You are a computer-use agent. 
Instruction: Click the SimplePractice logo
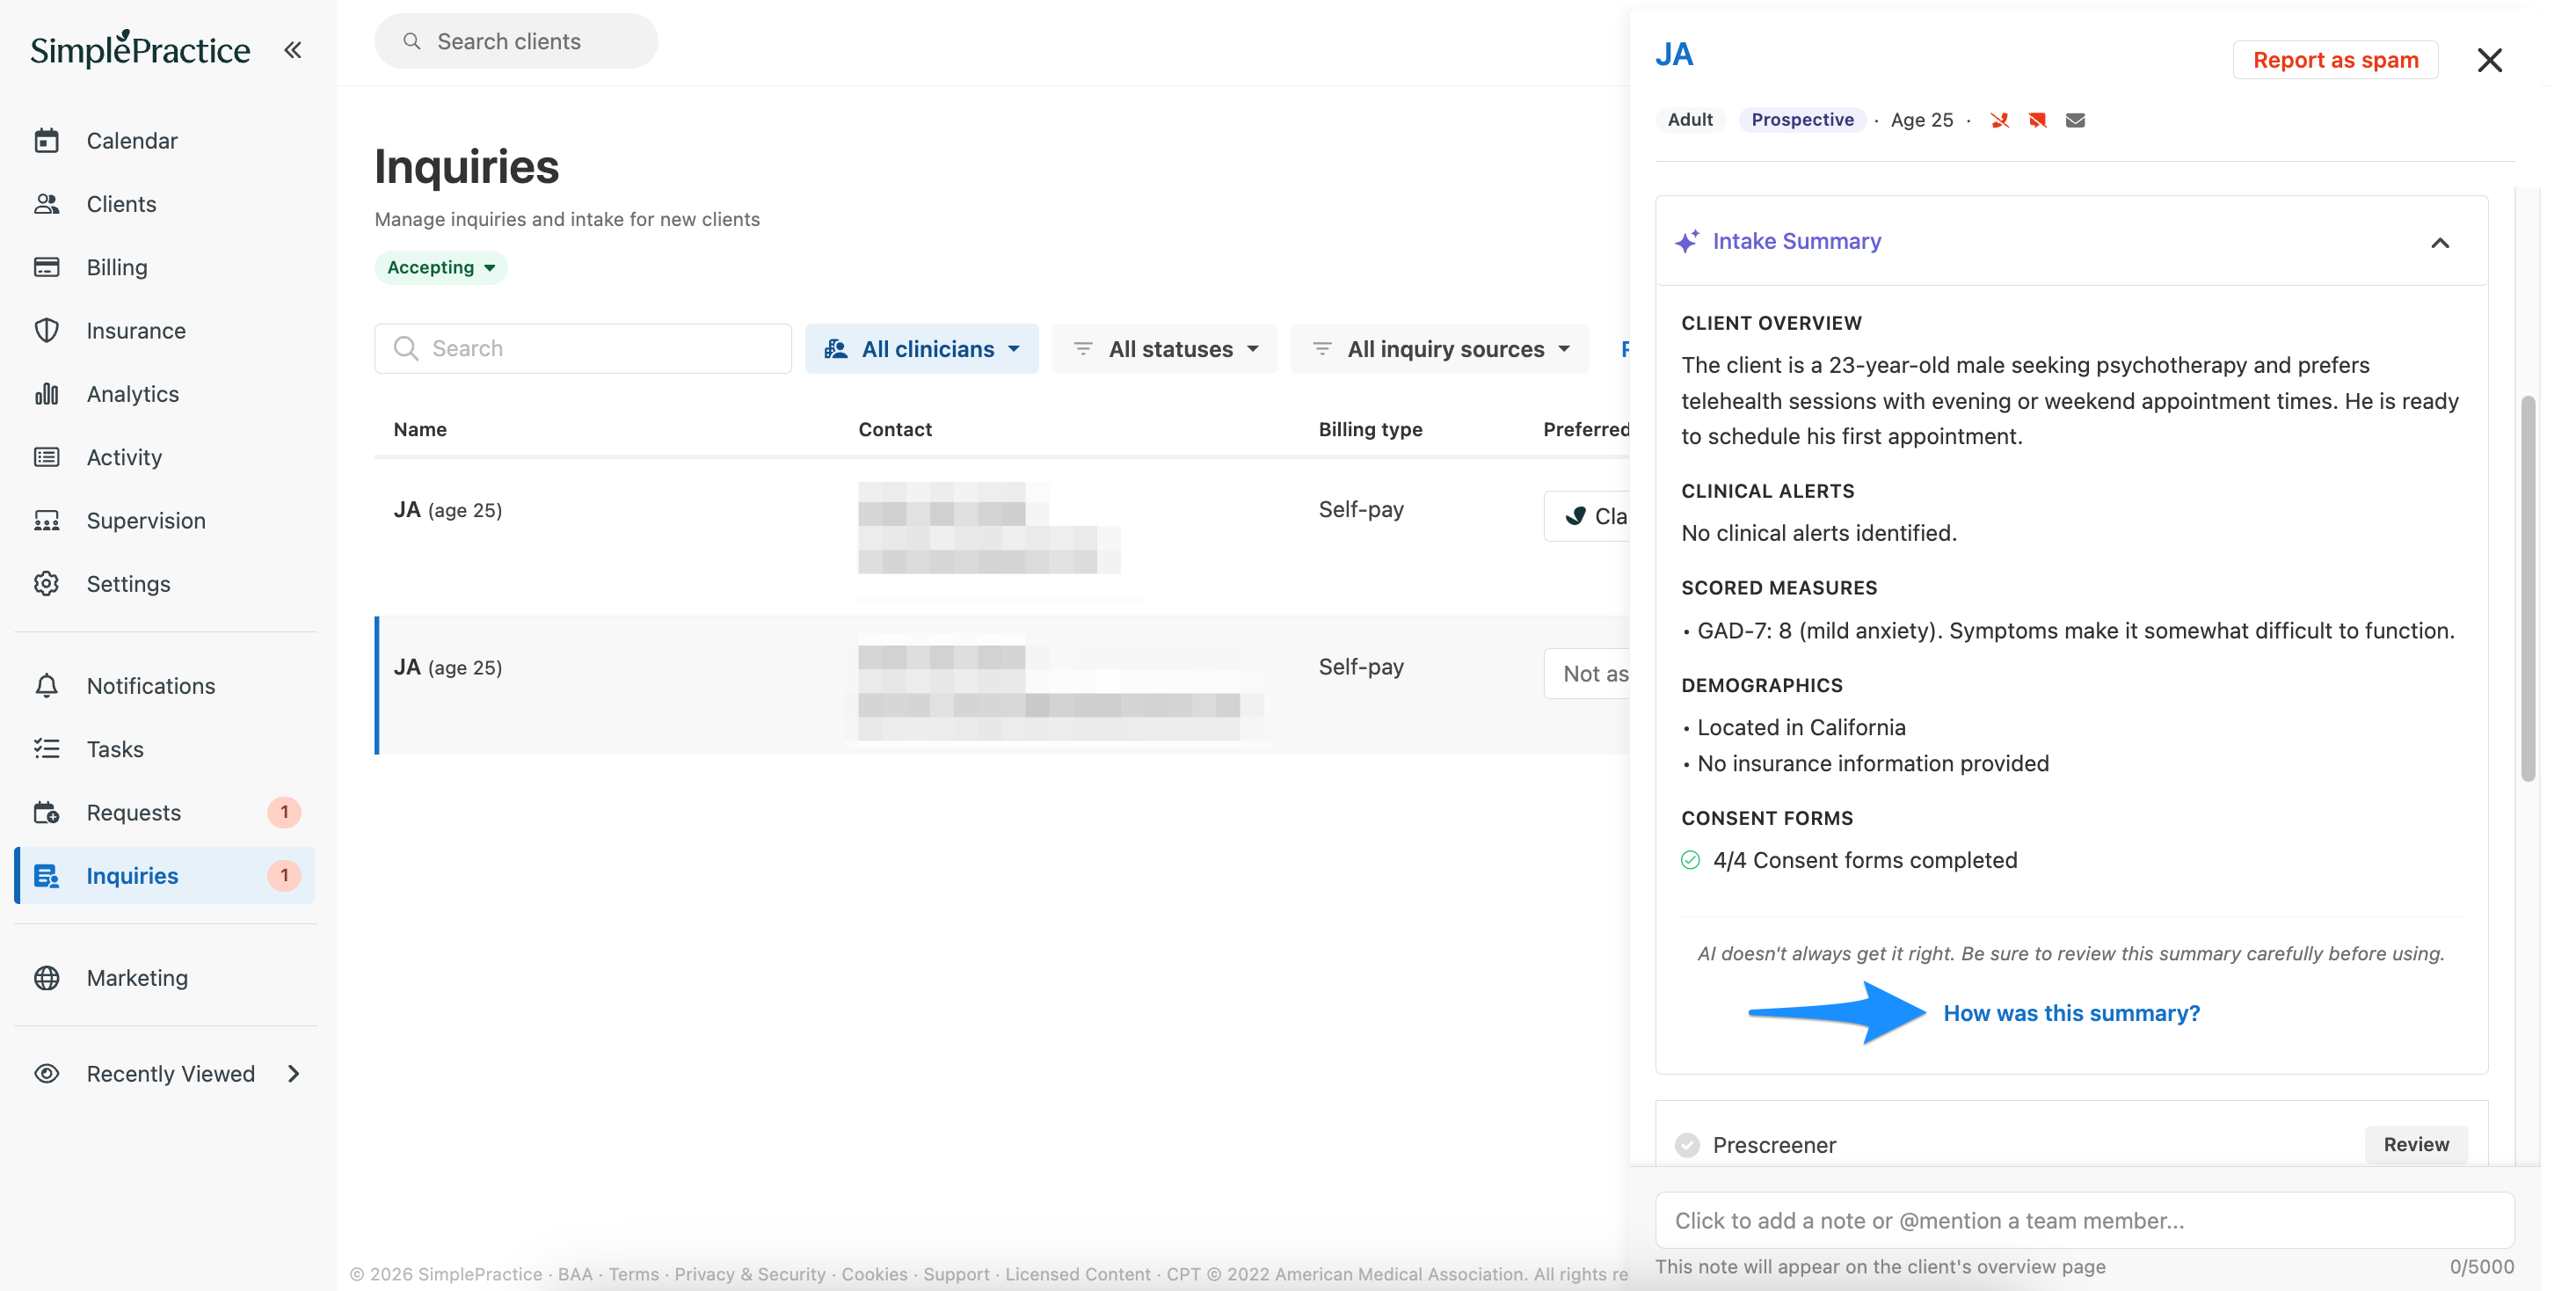(140, 49)
